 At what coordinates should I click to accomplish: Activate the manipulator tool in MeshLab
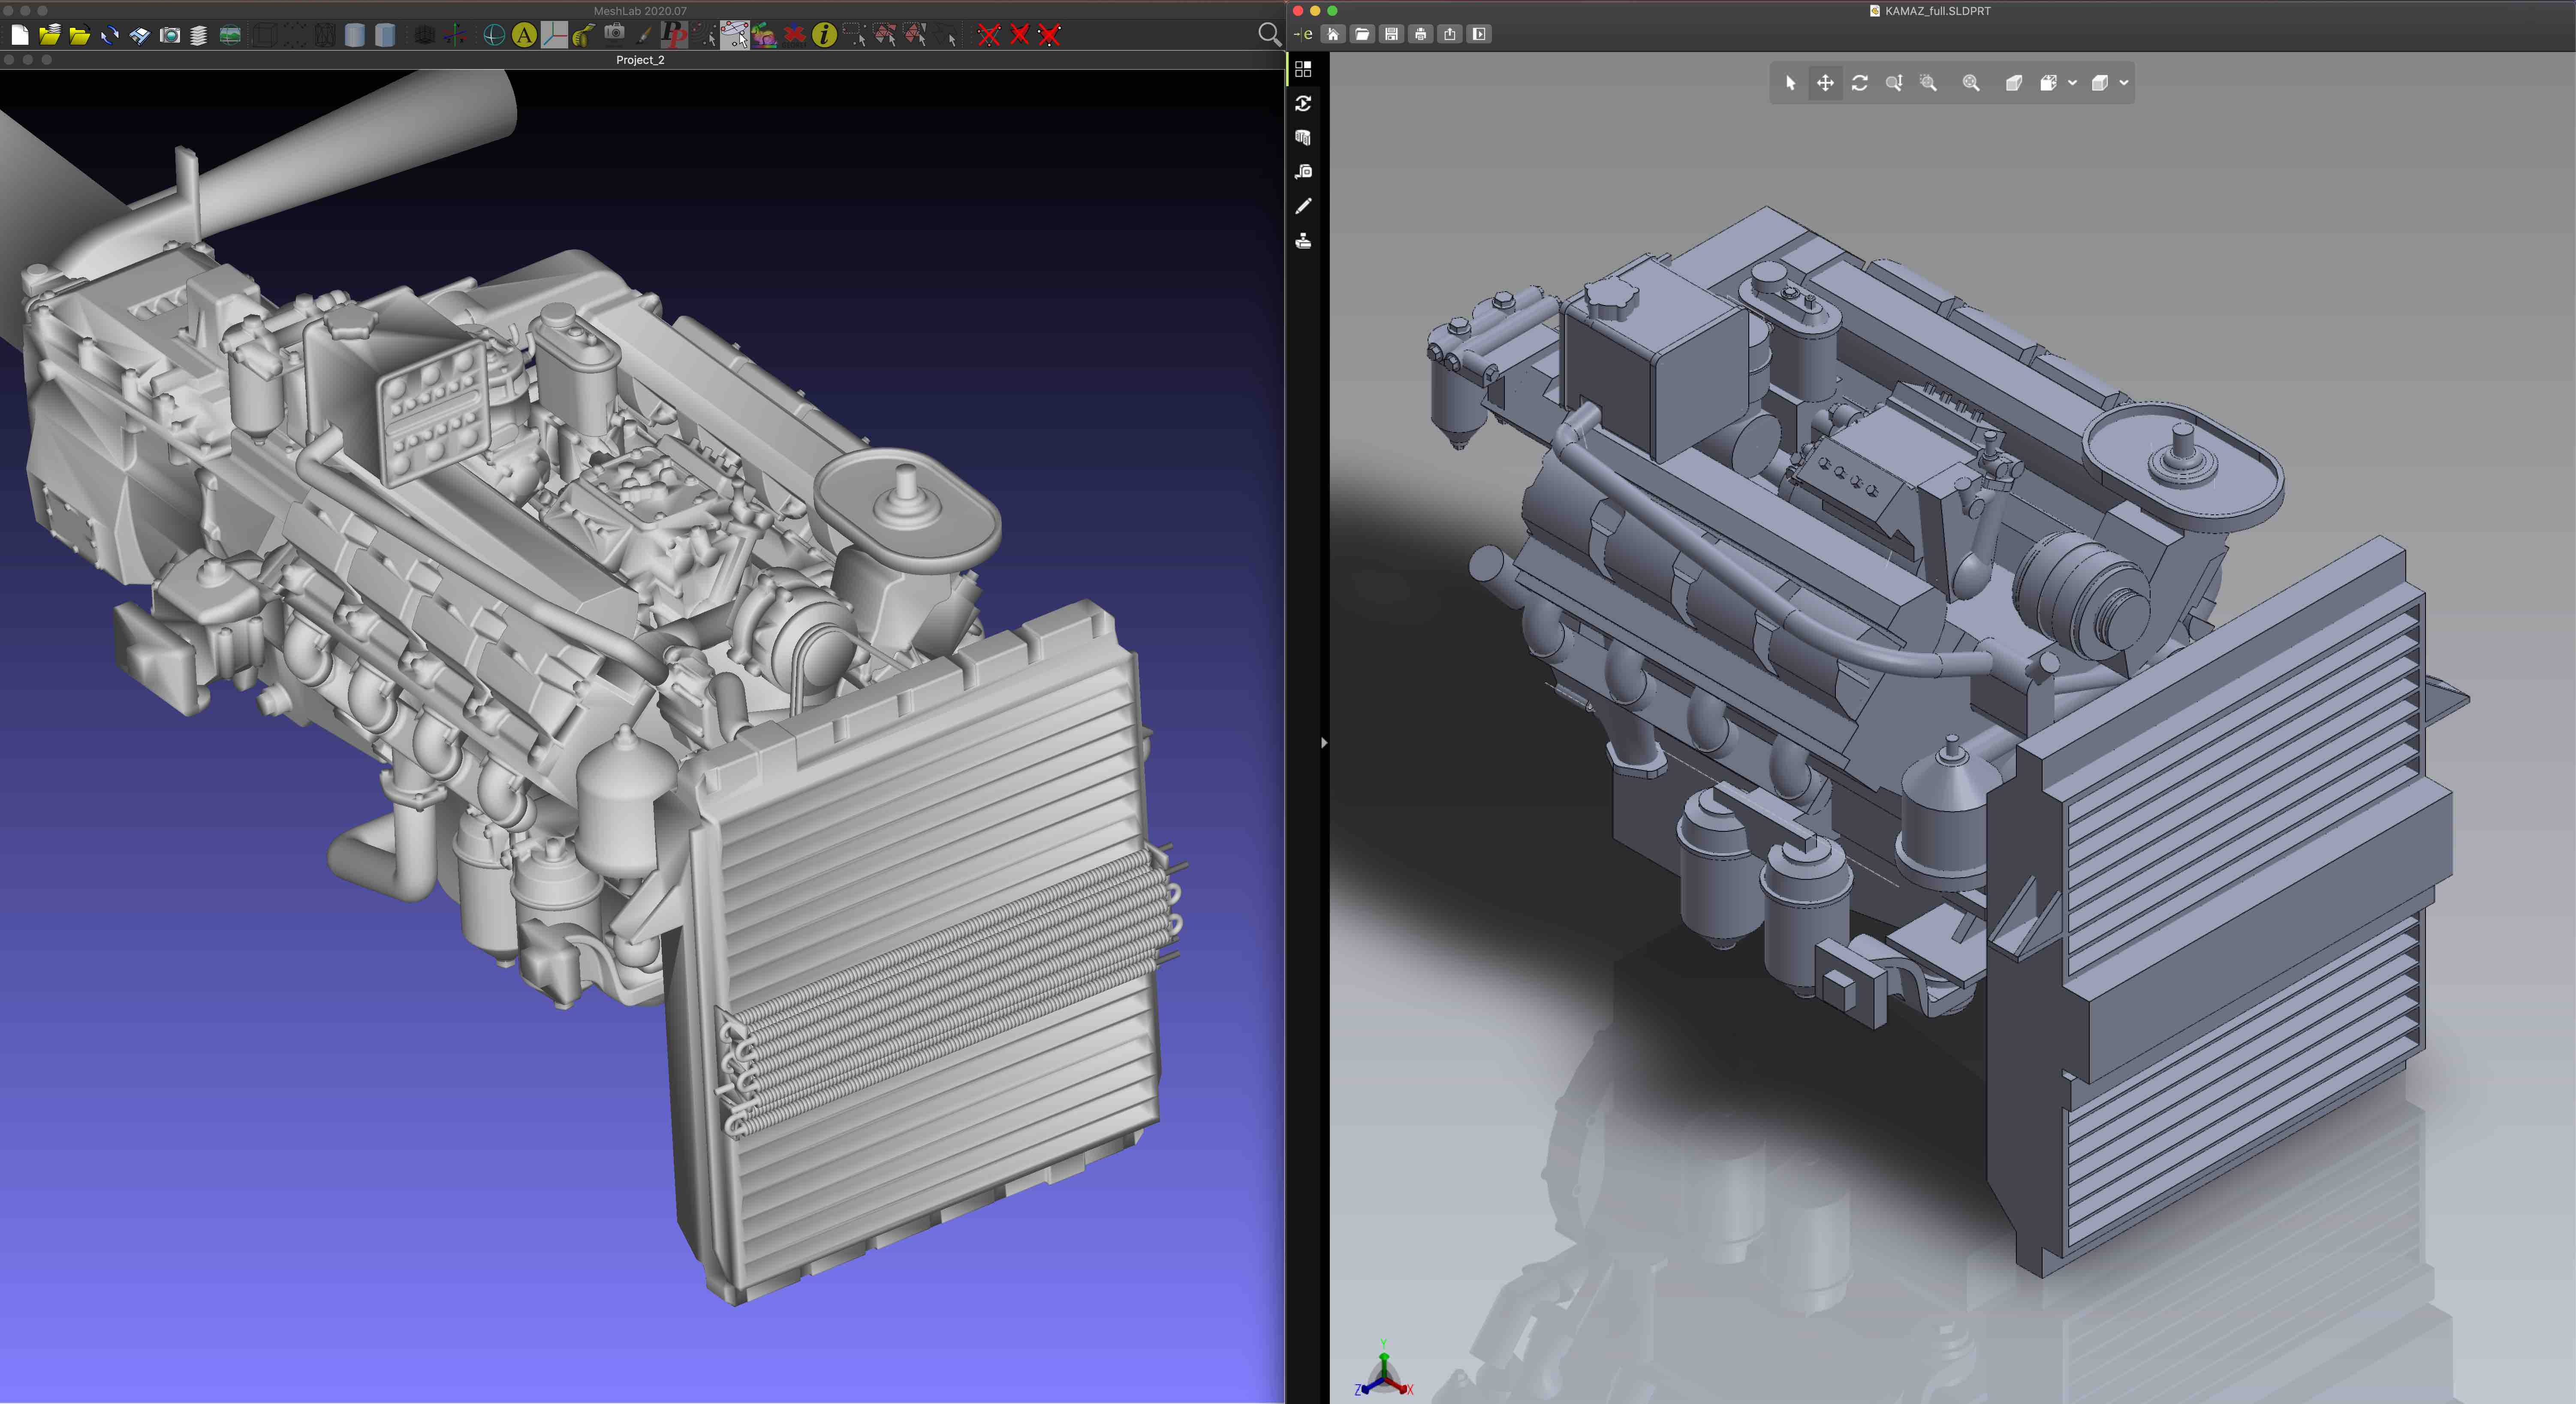[x=734, y=35]
